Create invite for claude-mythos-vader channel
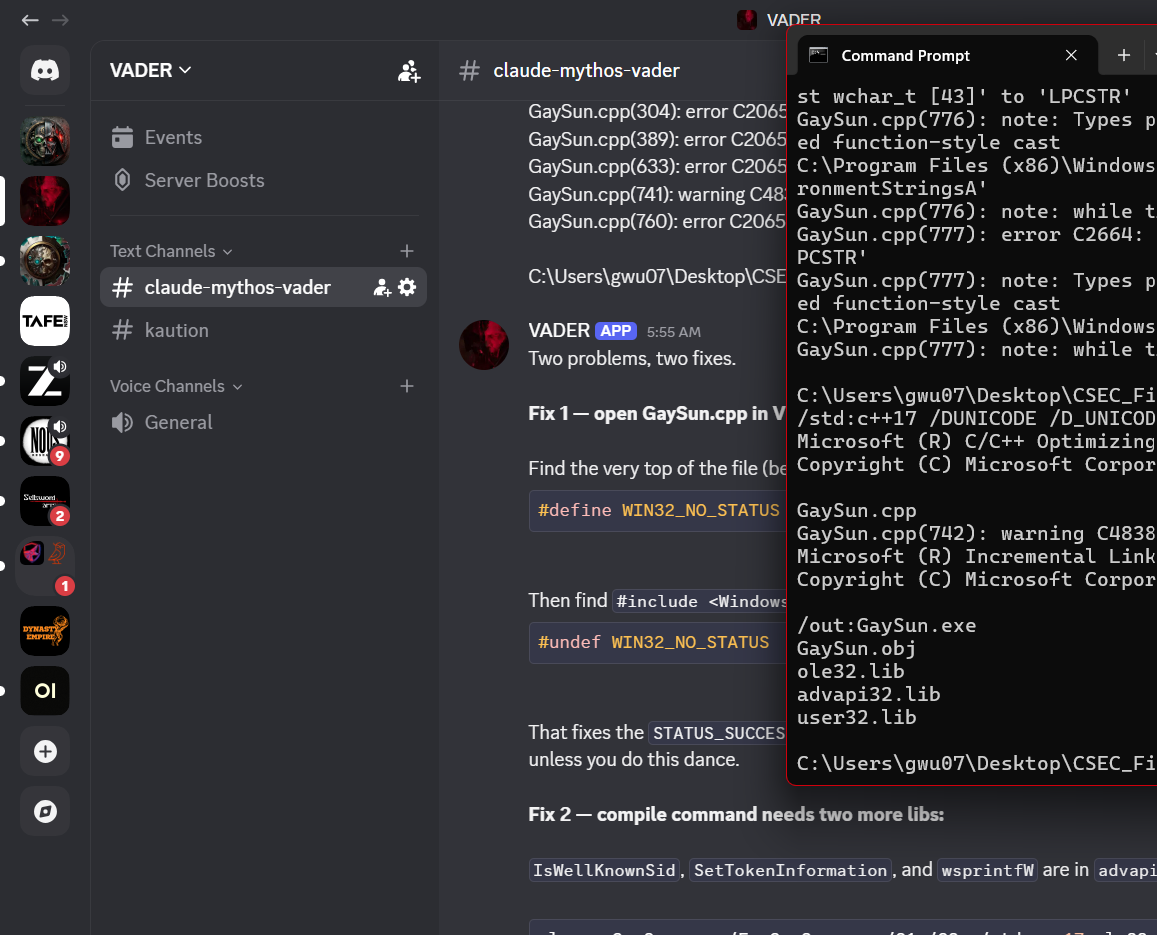The image size is (1157, 935). [382, 287]
